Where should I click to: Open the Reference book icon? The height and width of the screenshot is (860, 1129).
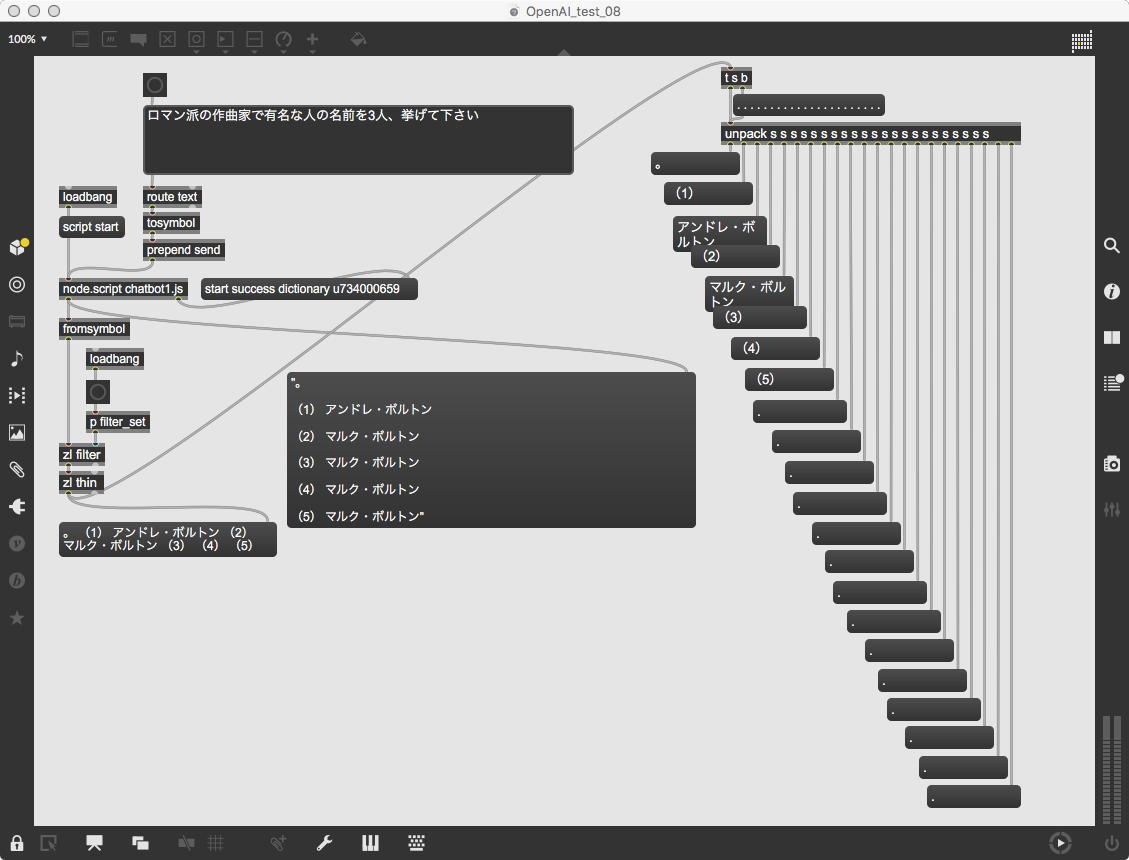click(x=1112, y=337)
